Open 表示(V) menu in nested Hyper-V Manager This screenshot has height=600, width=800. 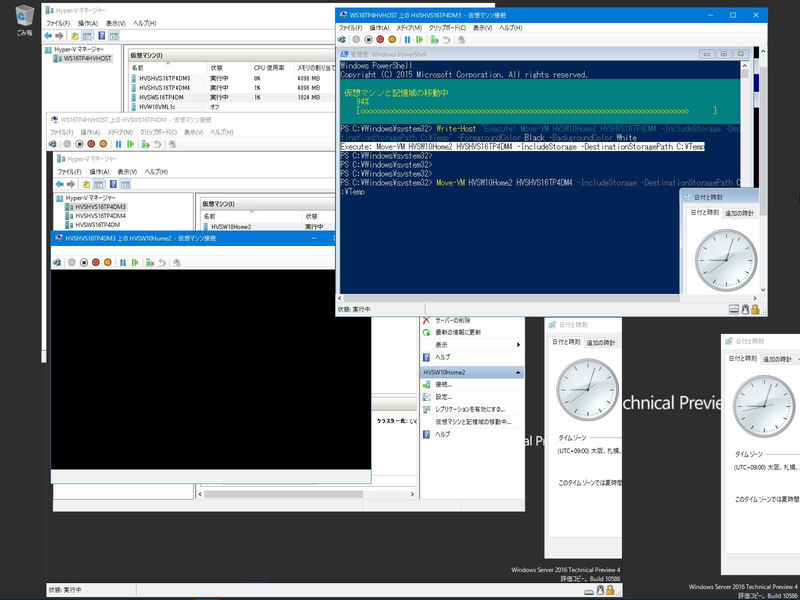tap(127, 172)
